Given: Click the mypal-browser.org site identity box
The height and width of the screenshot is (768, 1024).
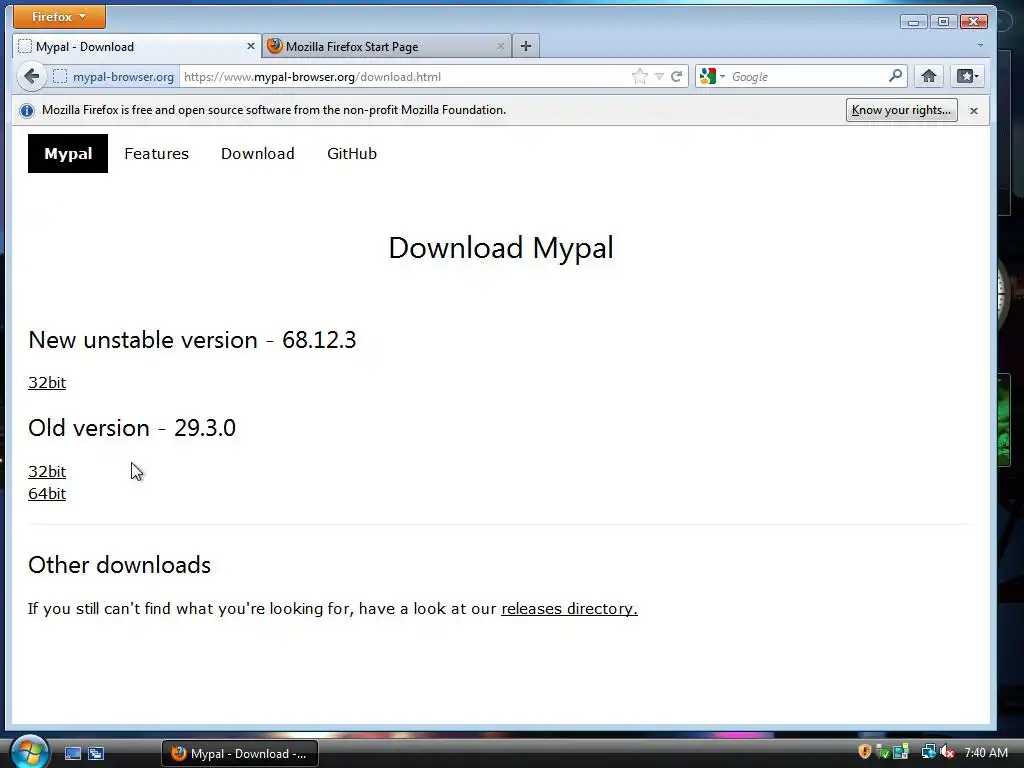Looking at the screenshot, I should pos(114,76).
